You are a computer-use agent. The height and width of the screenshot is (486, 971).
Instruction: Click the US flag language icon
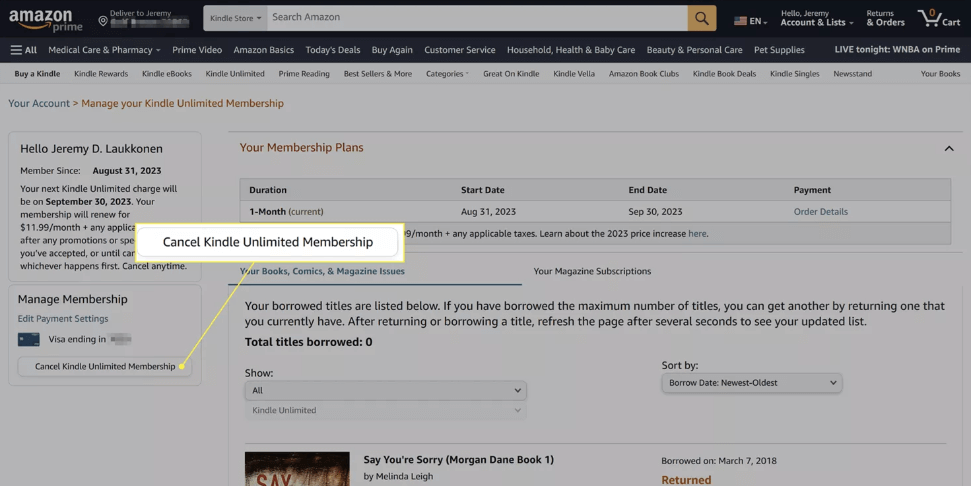(740, 20)
